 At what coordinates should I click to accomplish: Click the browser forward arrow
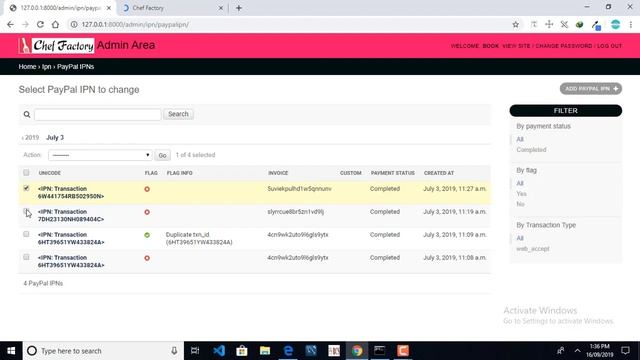[25, 24]
